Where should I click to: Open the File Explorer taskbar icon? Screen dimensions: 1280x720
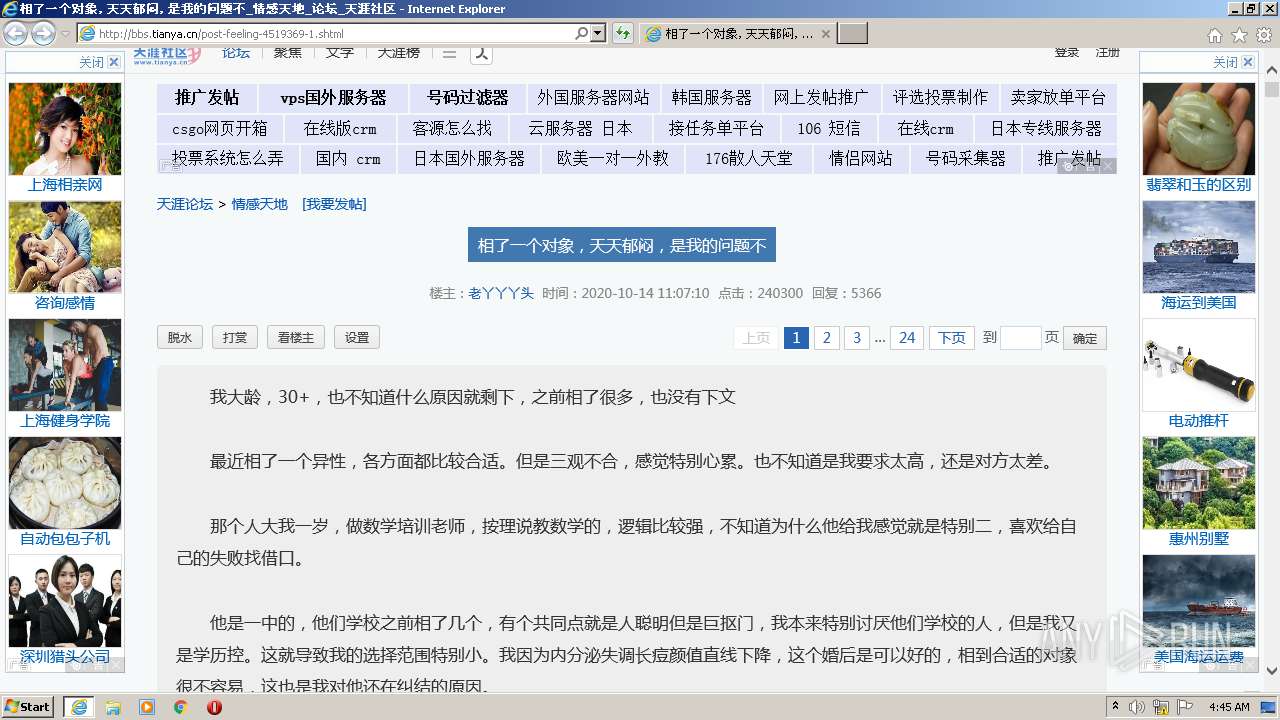click(x=113, y=707)
